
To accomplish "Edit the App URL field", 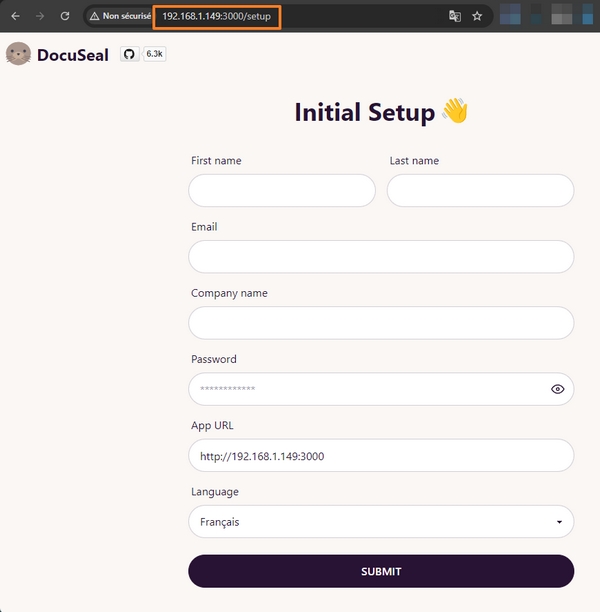I will (381, 456).
